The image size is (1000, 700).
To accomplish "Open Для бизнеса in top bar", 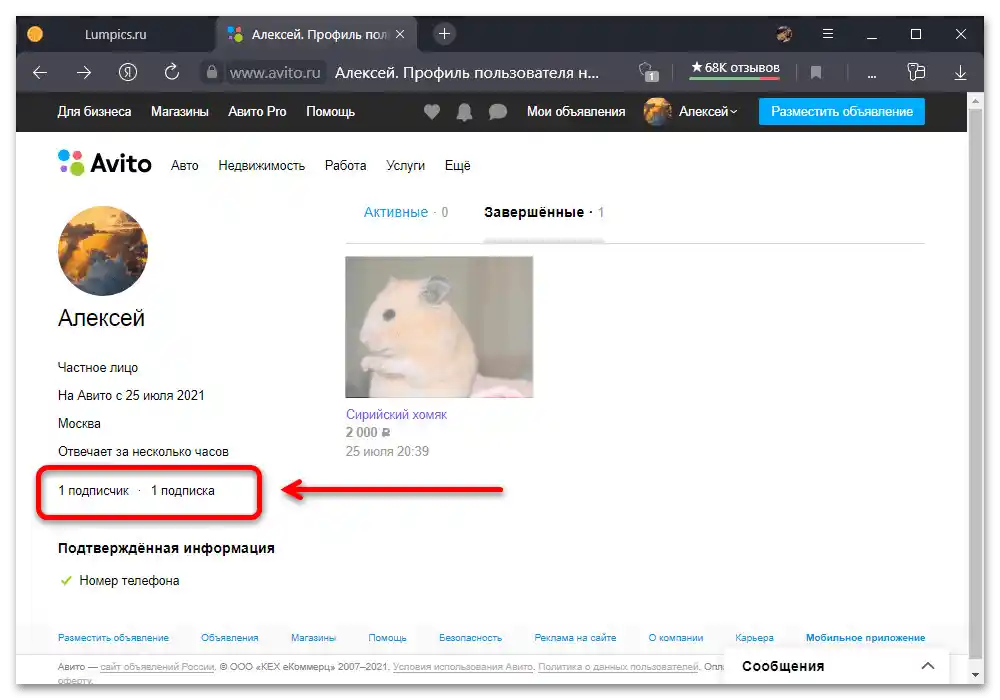I will [94, 112].
